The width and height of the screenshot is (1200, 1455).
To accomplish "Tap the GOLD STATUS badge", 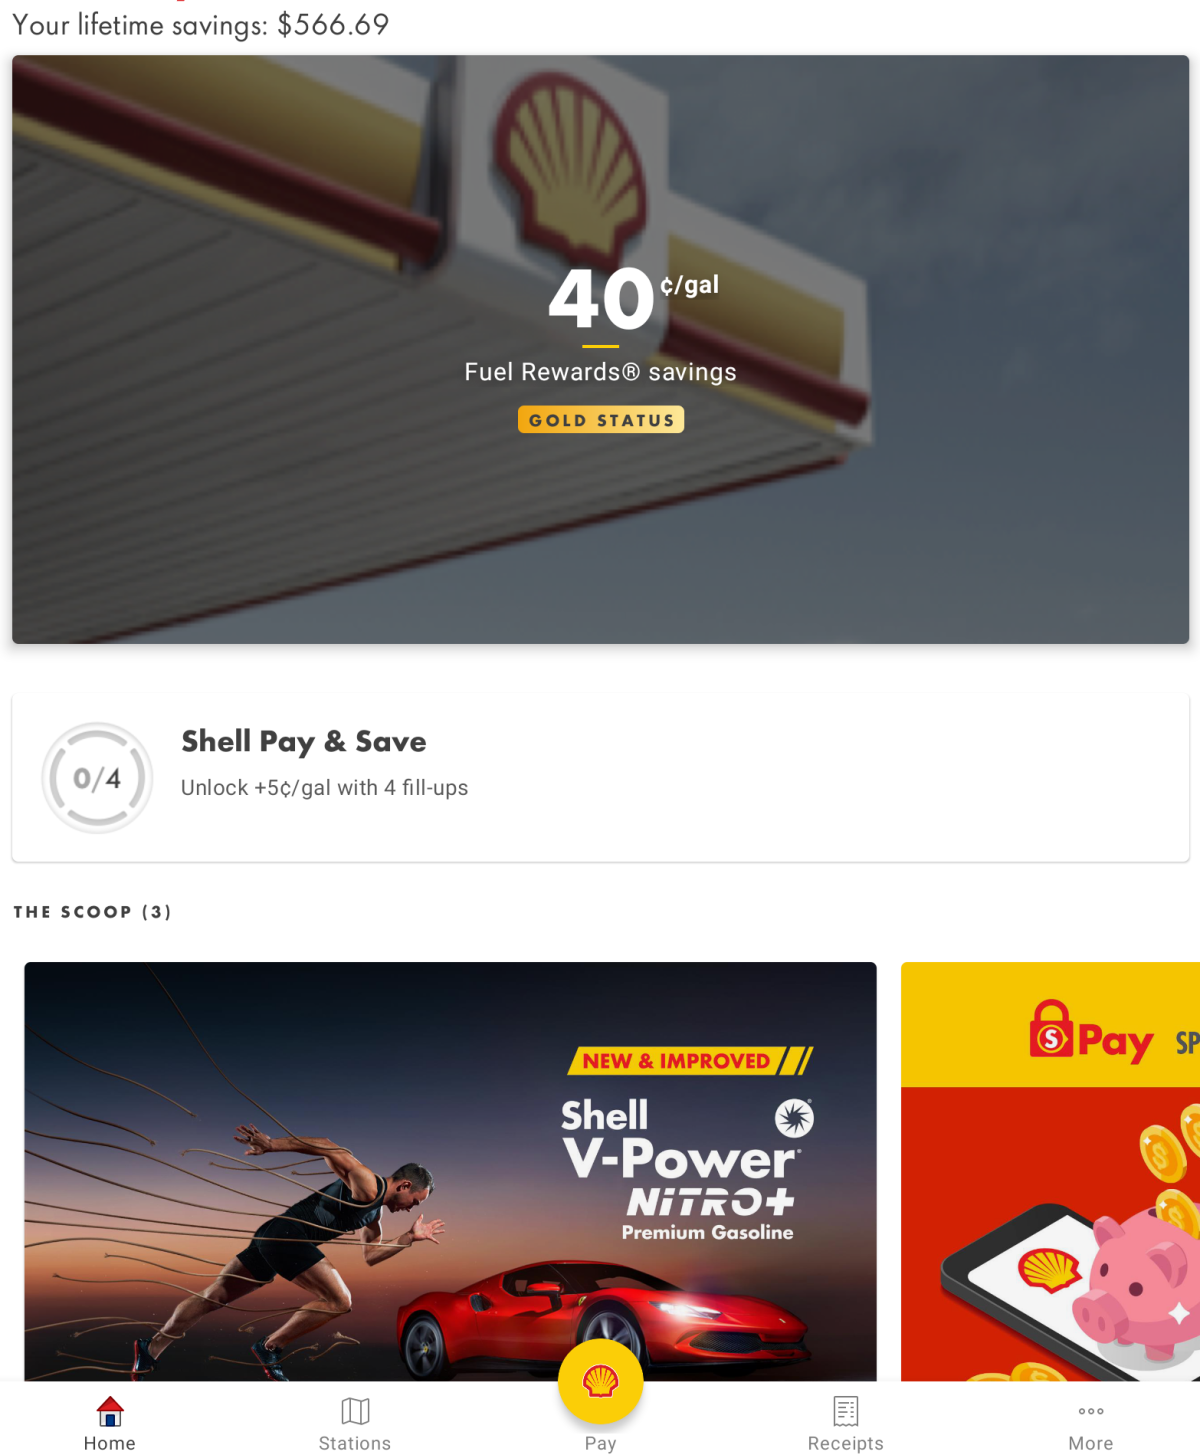I will [601, 420].
